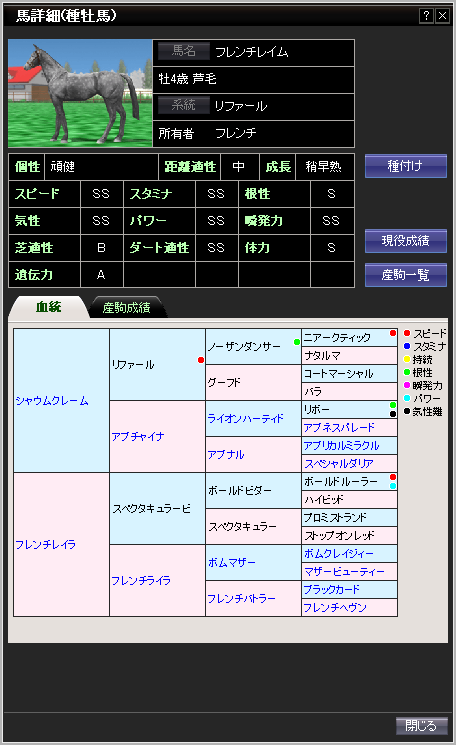Click the cyan パワー legend dot
Viewport: 456px width, 745px height.
(x=407, y=398)
